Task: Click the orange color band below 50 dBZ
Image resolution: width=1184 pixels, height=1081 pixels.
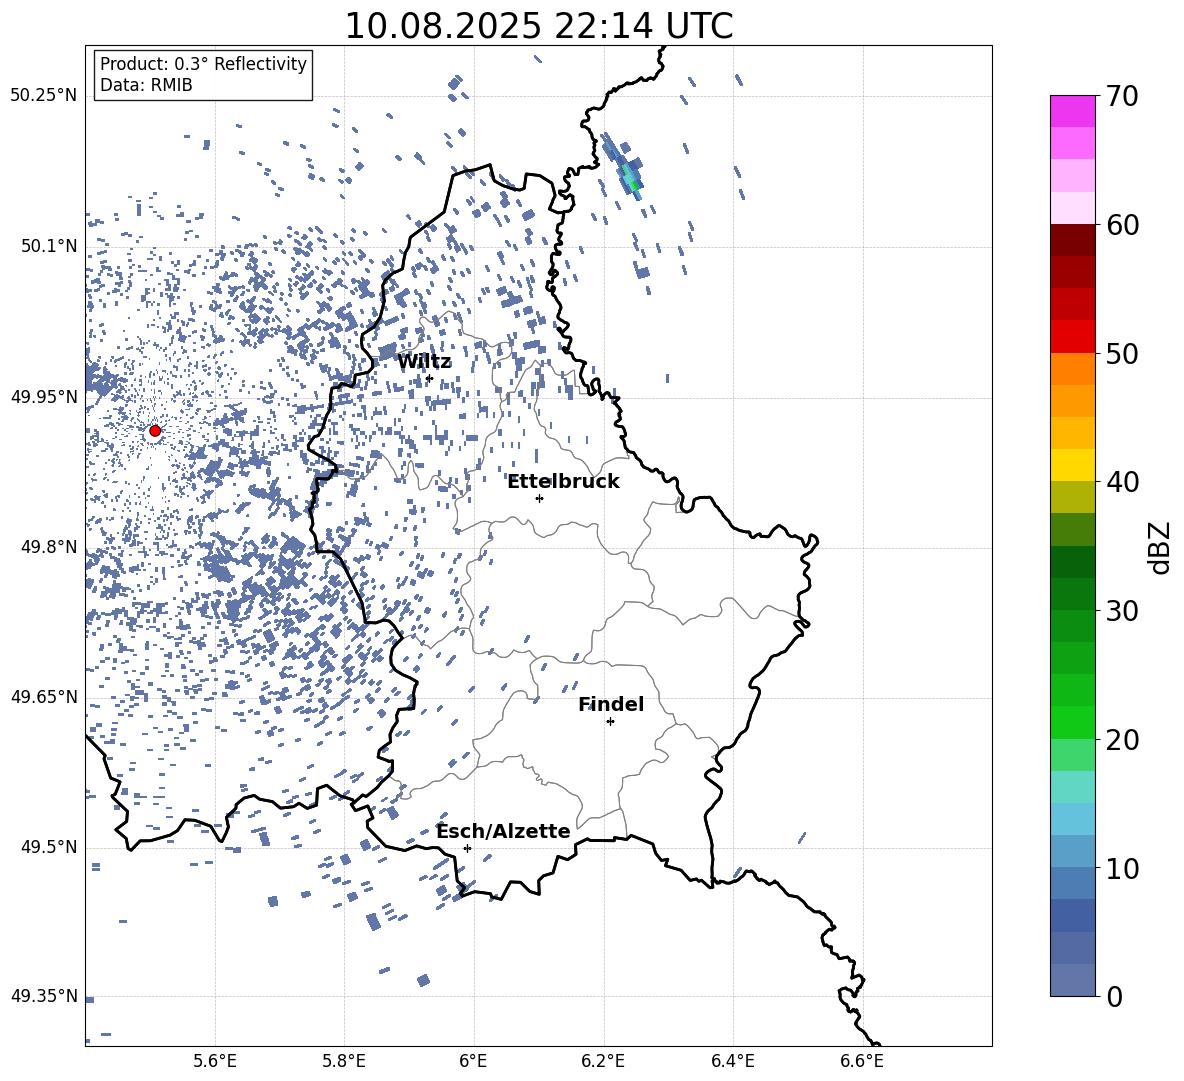Action: pos(1072,369)
